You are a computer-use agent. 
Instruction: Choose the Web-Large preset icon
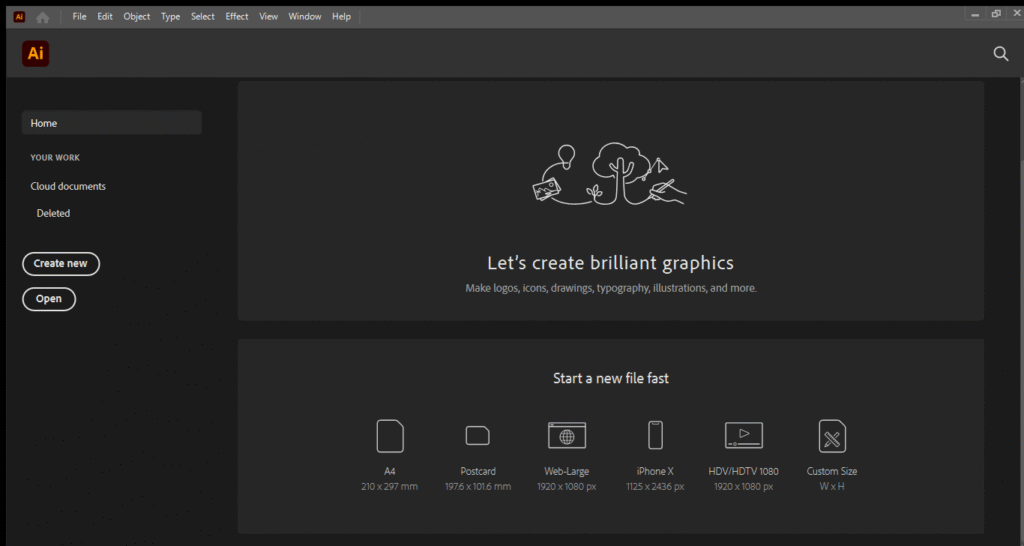click(x=567, y=436)
